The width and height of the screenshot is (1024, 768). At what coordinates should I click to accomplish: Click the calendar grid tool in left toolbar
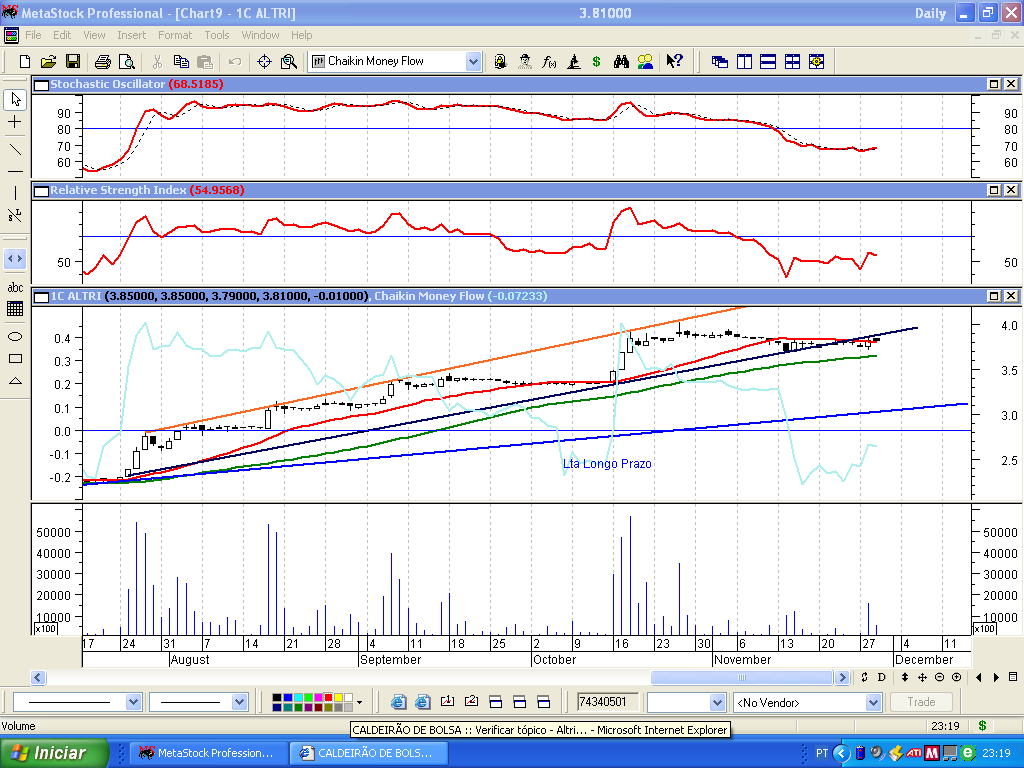coord(15,309)
